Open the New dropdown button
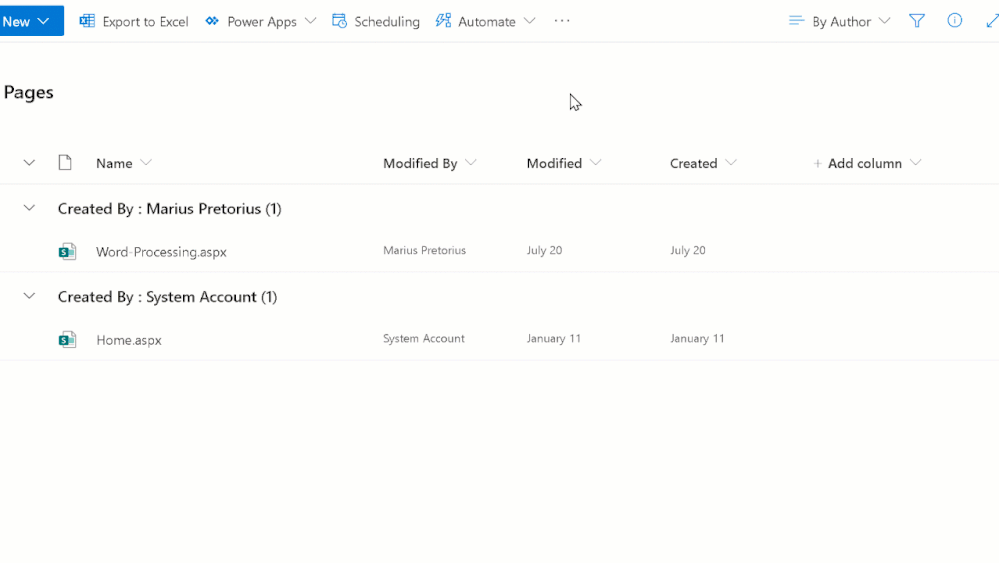This screenshot has height=563, width=999. (31, 21)
